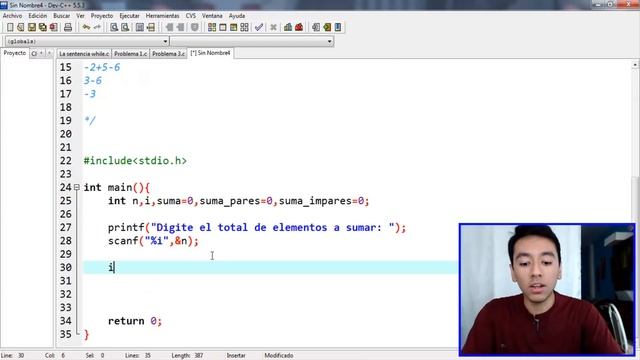
Task: Open the Ejecutar menu
Action: 129,16
